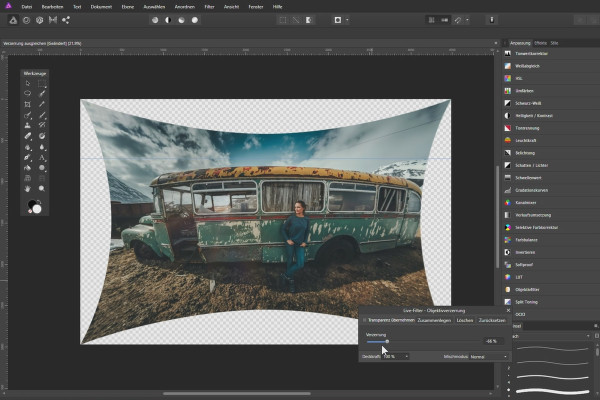Apply auto white balance white-circle icon
600x400 pixels.
[195, 20]
